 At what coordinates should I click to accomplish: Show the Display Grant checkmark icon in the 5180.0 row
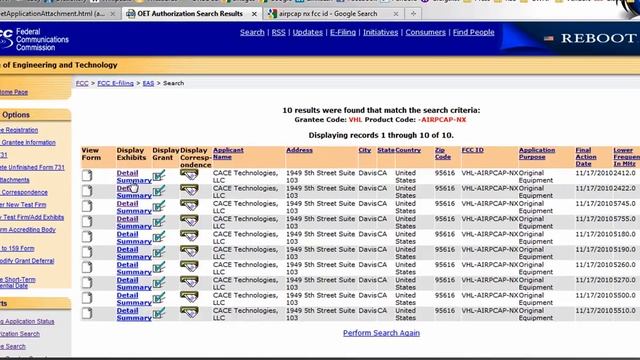(159, 237)
